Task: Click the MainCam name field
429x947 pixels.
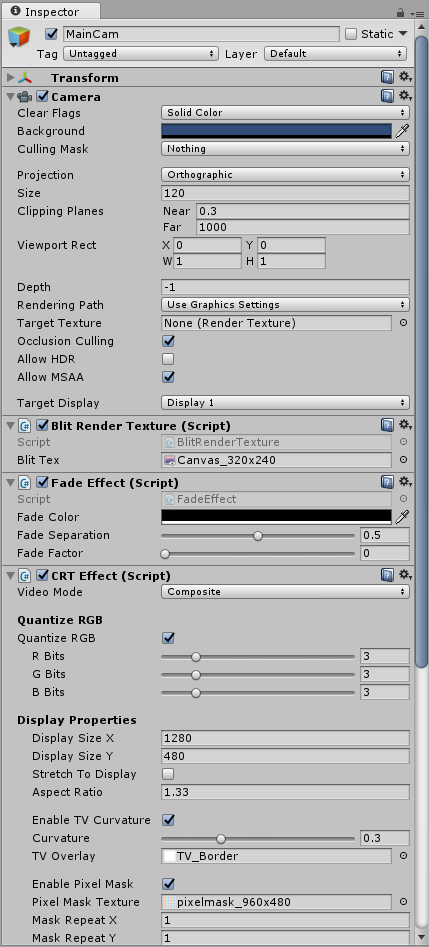Action: click(201, 34)
